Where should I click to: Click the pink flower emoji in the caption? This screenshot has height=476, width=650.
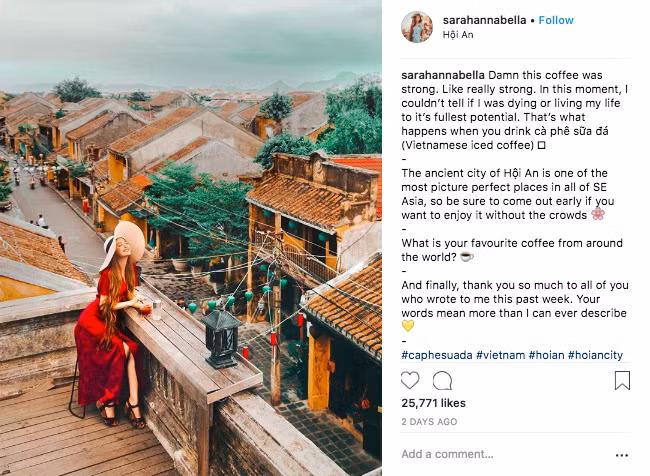597,215
